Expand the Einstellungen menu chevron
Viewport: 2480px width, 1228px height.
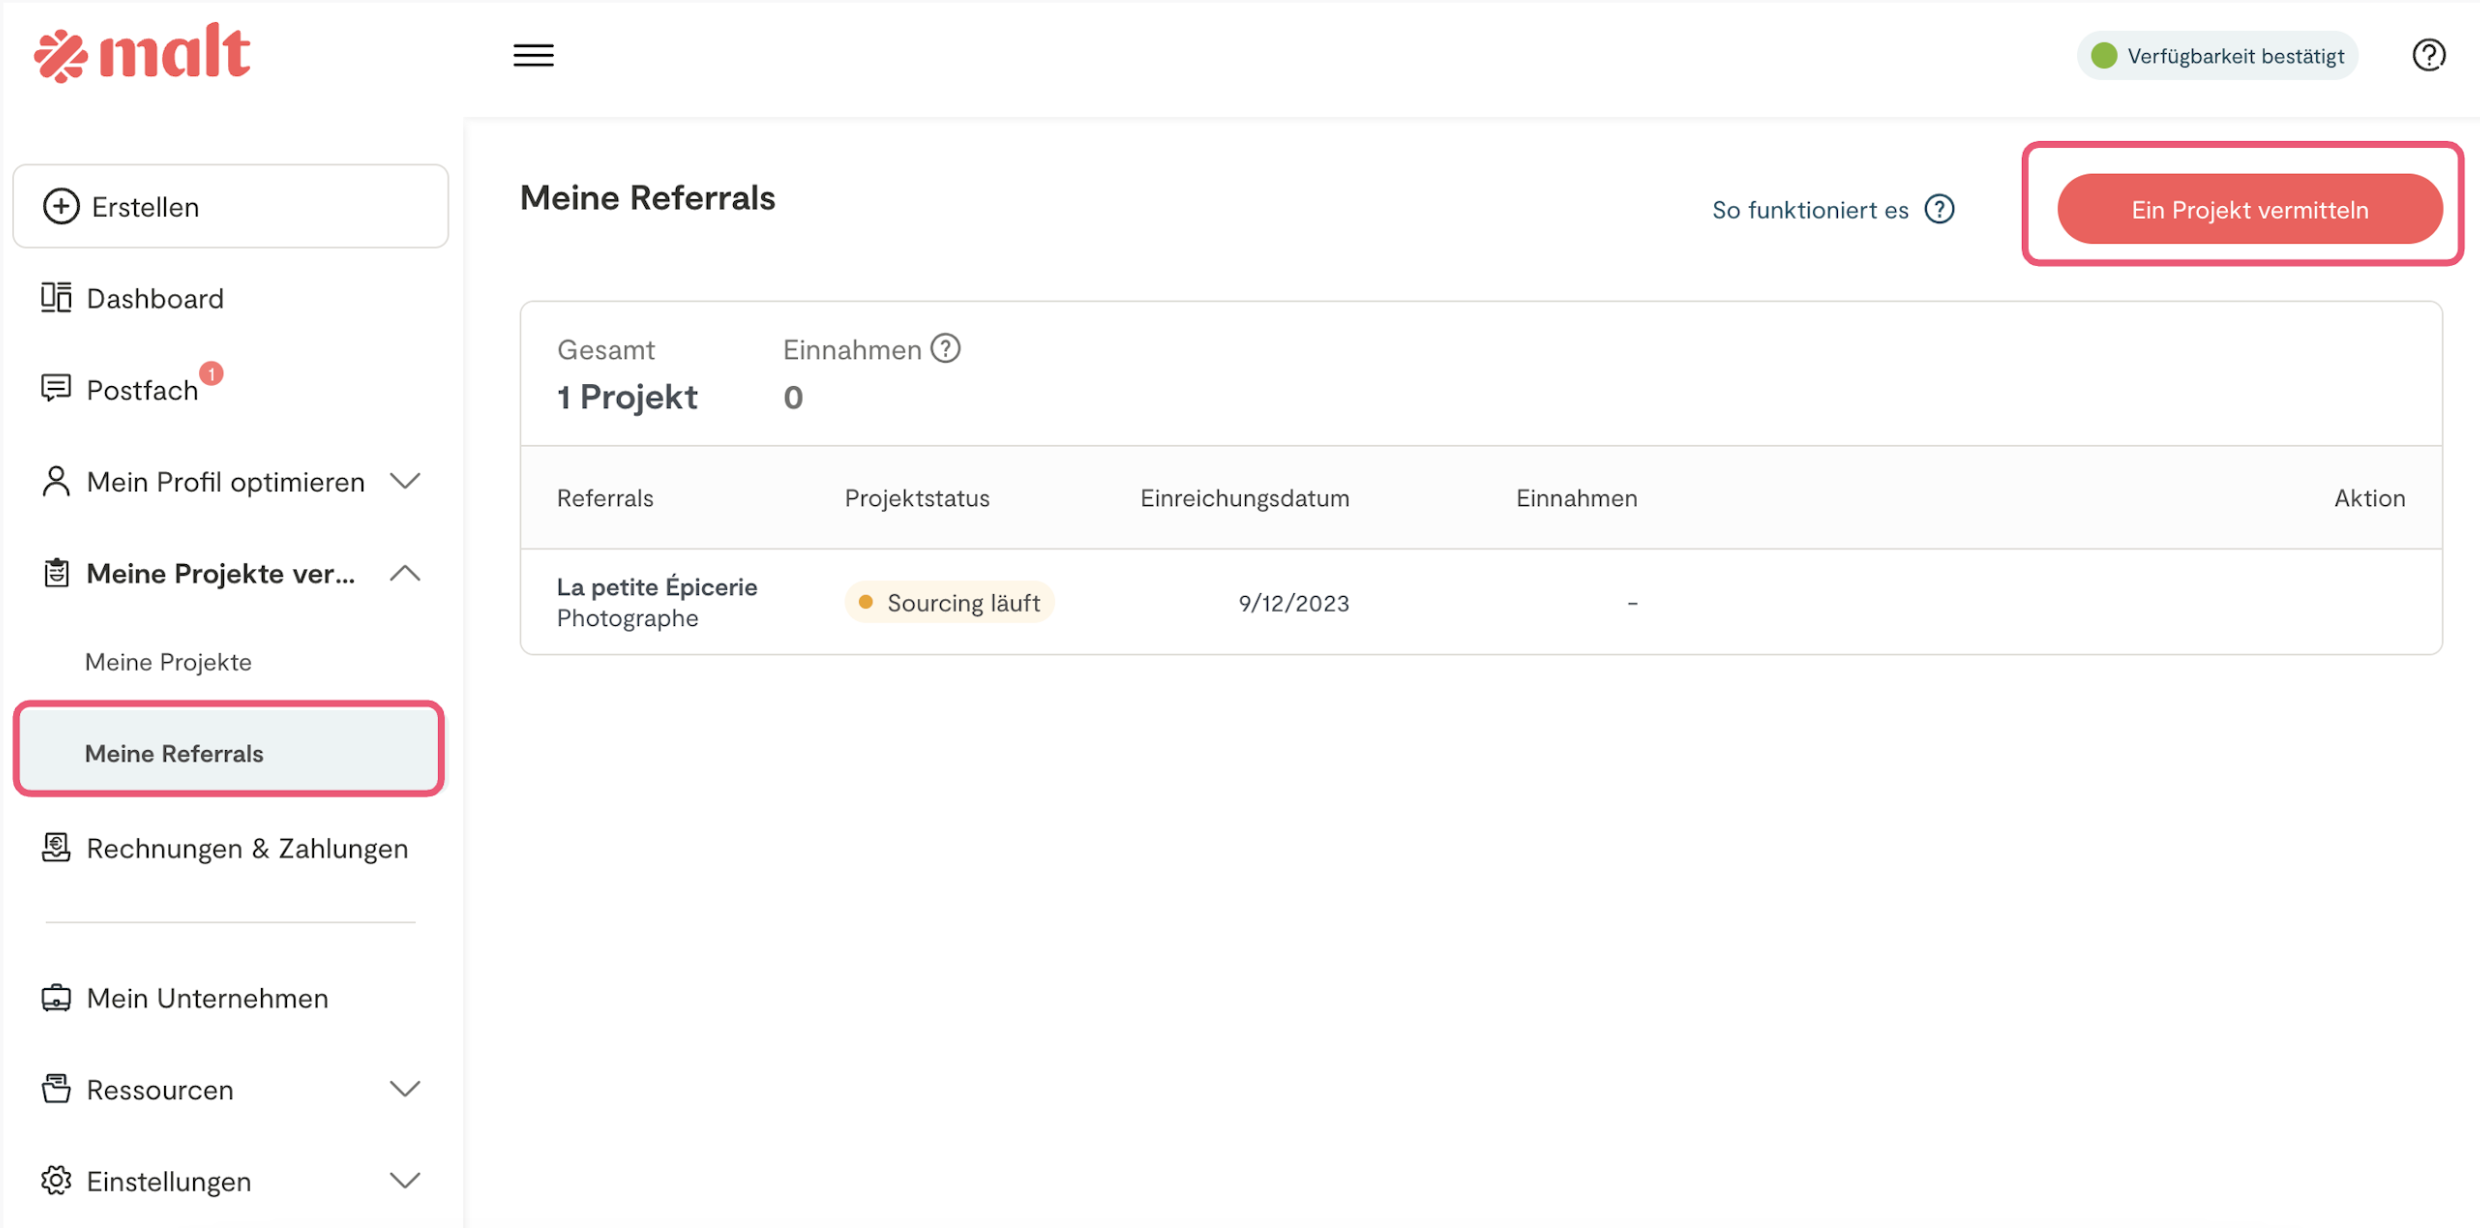(x=405, y=1181)
